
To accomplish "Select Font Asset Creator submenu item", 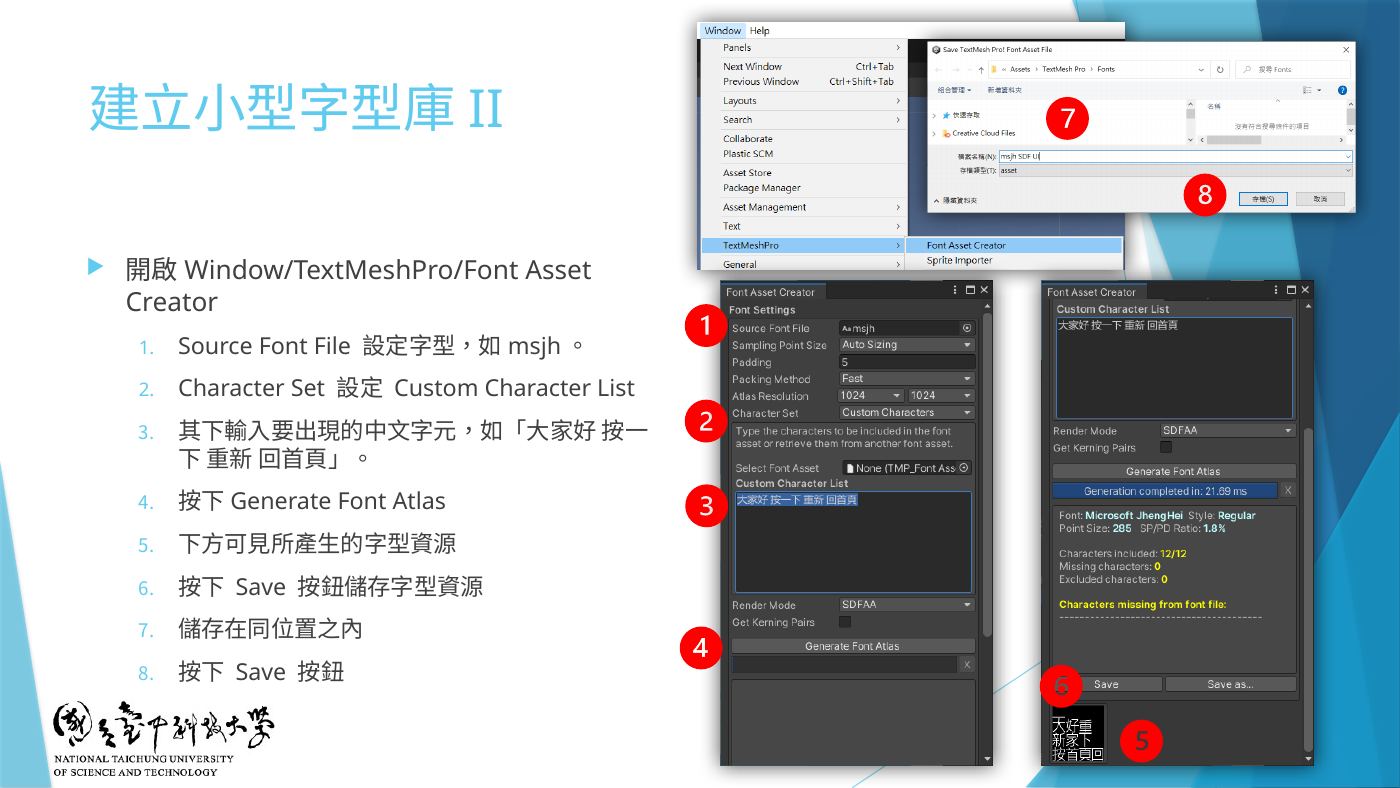I will 1014,245.
